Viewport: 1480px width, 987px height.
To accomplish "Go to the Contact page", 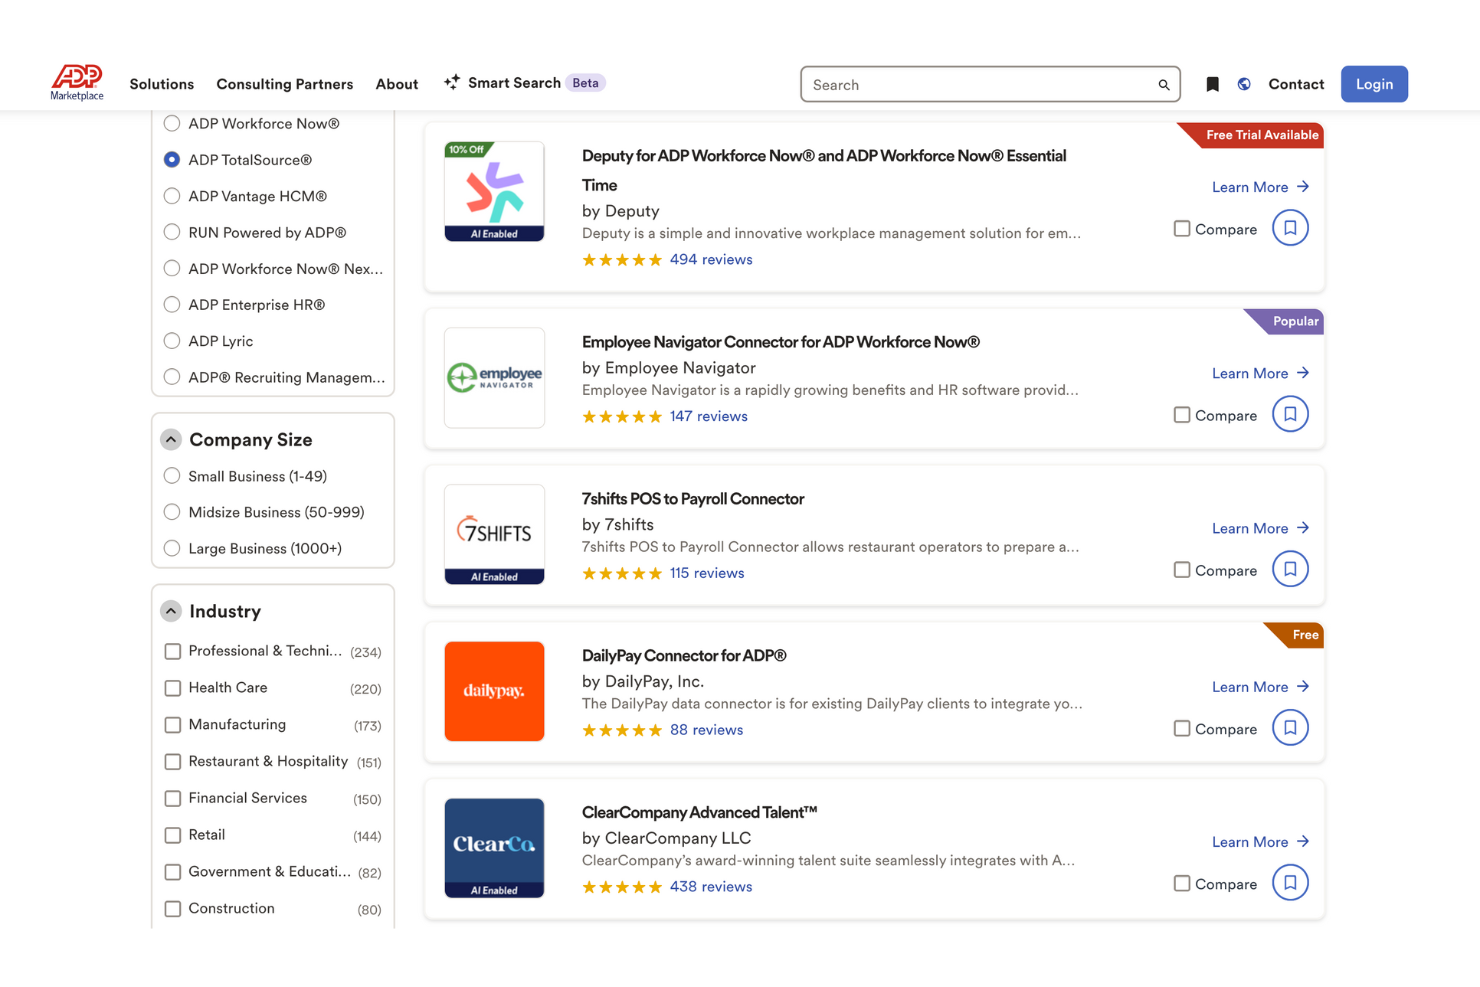I will click(1296, 84).
